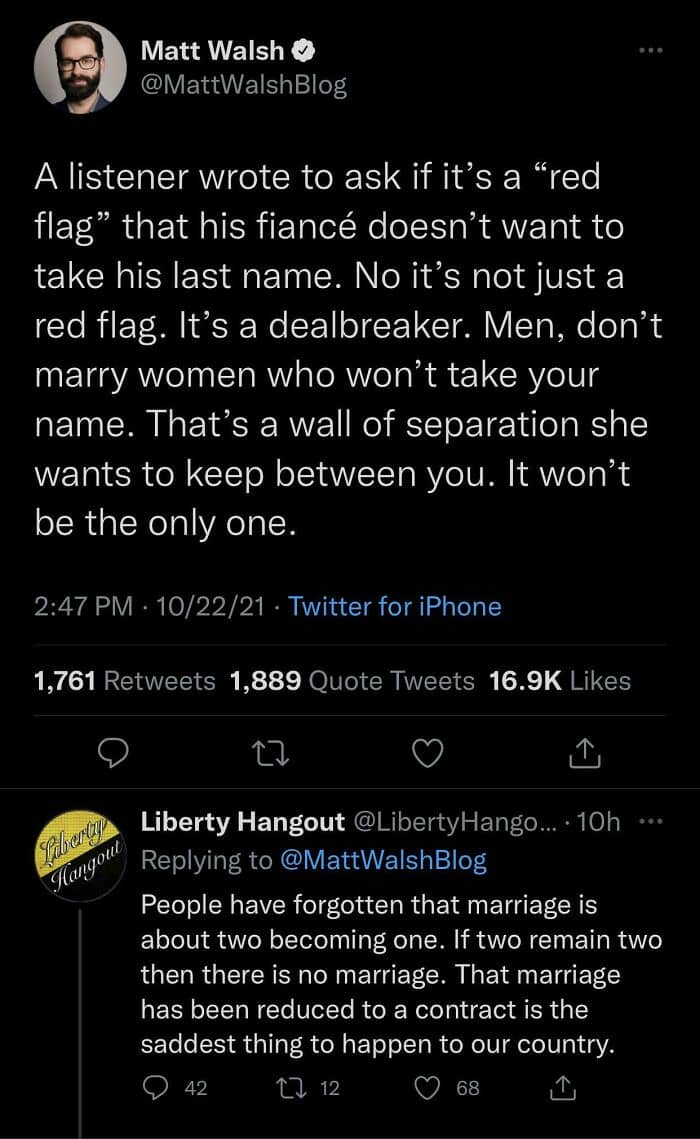Open the Twitter for iPhone link
Screen dimensions: 700x1139
click(395, 606)
